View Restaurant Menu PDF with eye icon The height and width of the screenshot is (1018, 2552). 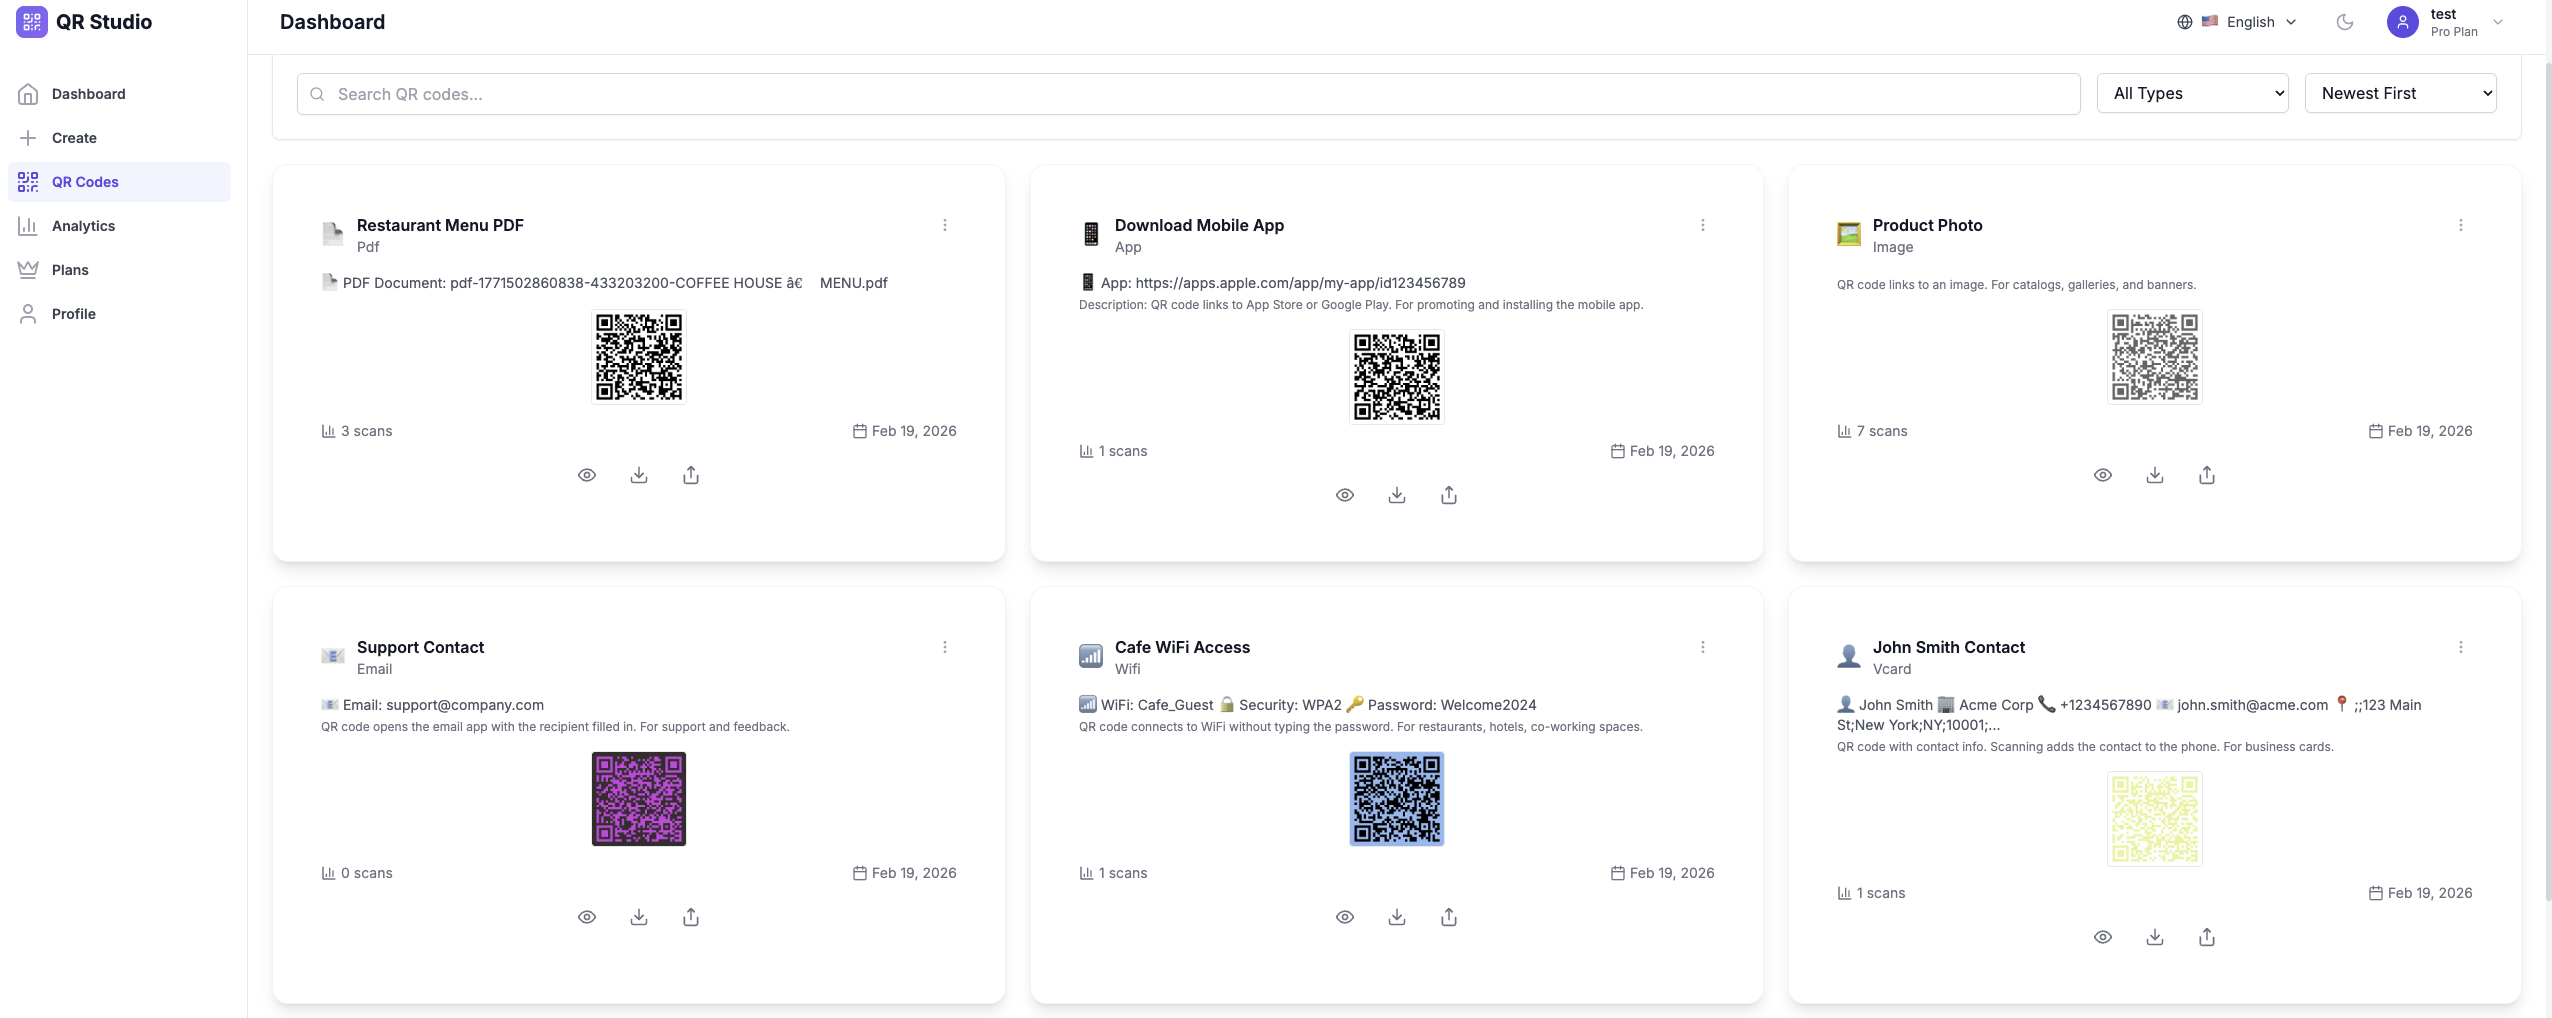[587, 475]
